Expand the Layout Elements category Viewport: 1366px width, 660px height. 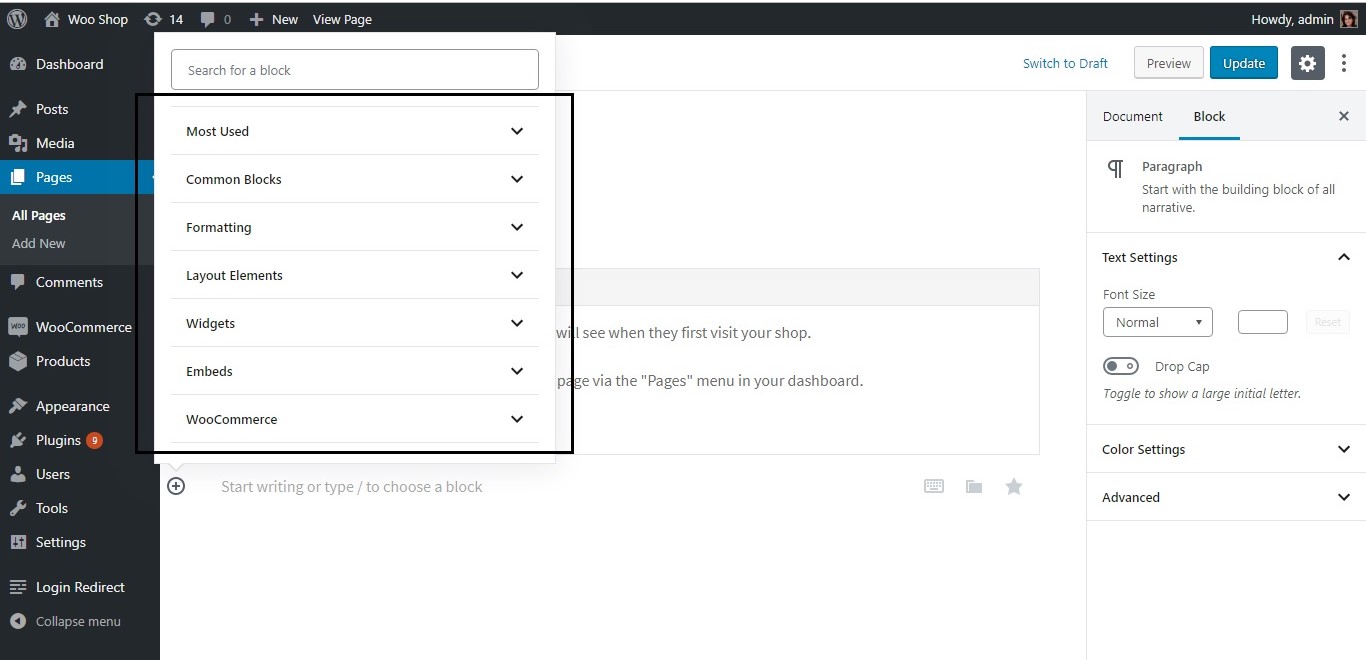click(x=355, y=275)
